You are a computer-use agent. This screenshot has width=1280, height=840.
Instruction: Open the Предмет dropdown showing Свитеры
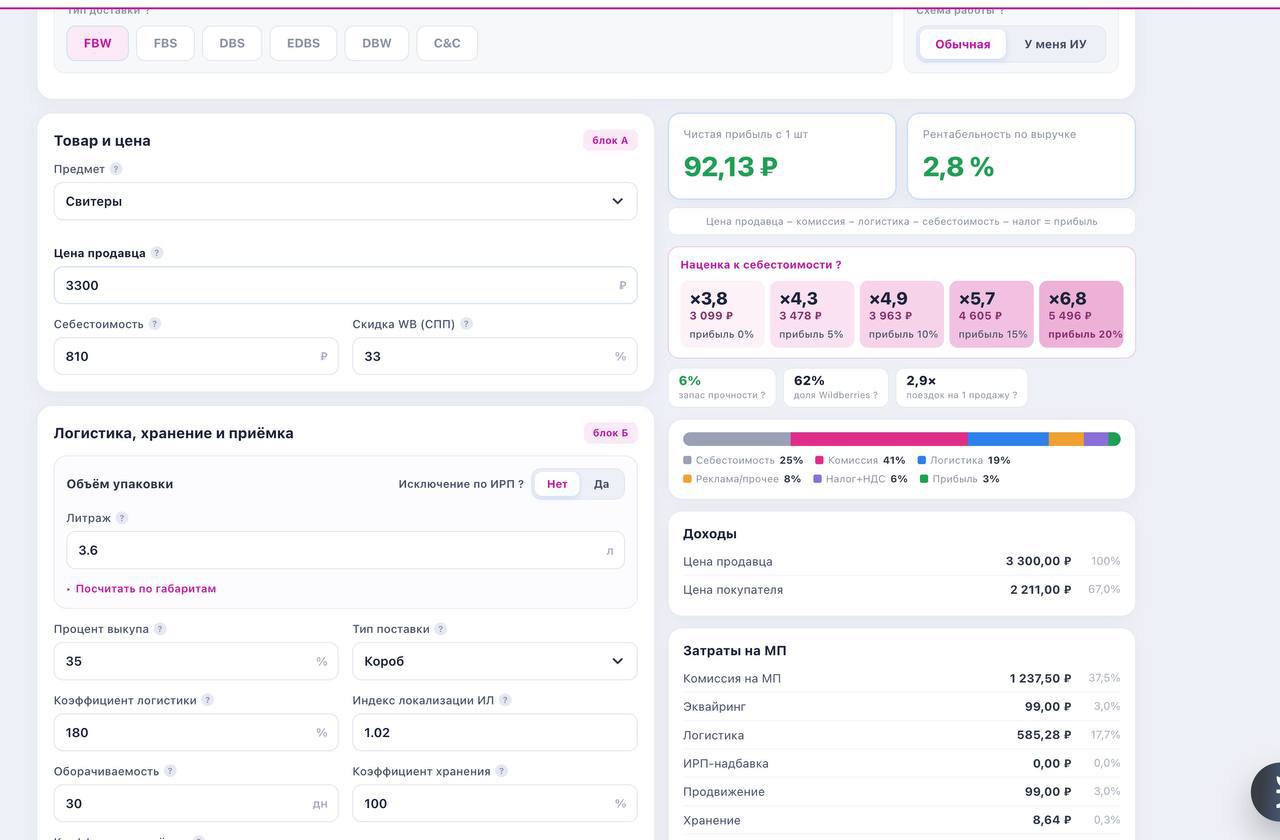345,201
